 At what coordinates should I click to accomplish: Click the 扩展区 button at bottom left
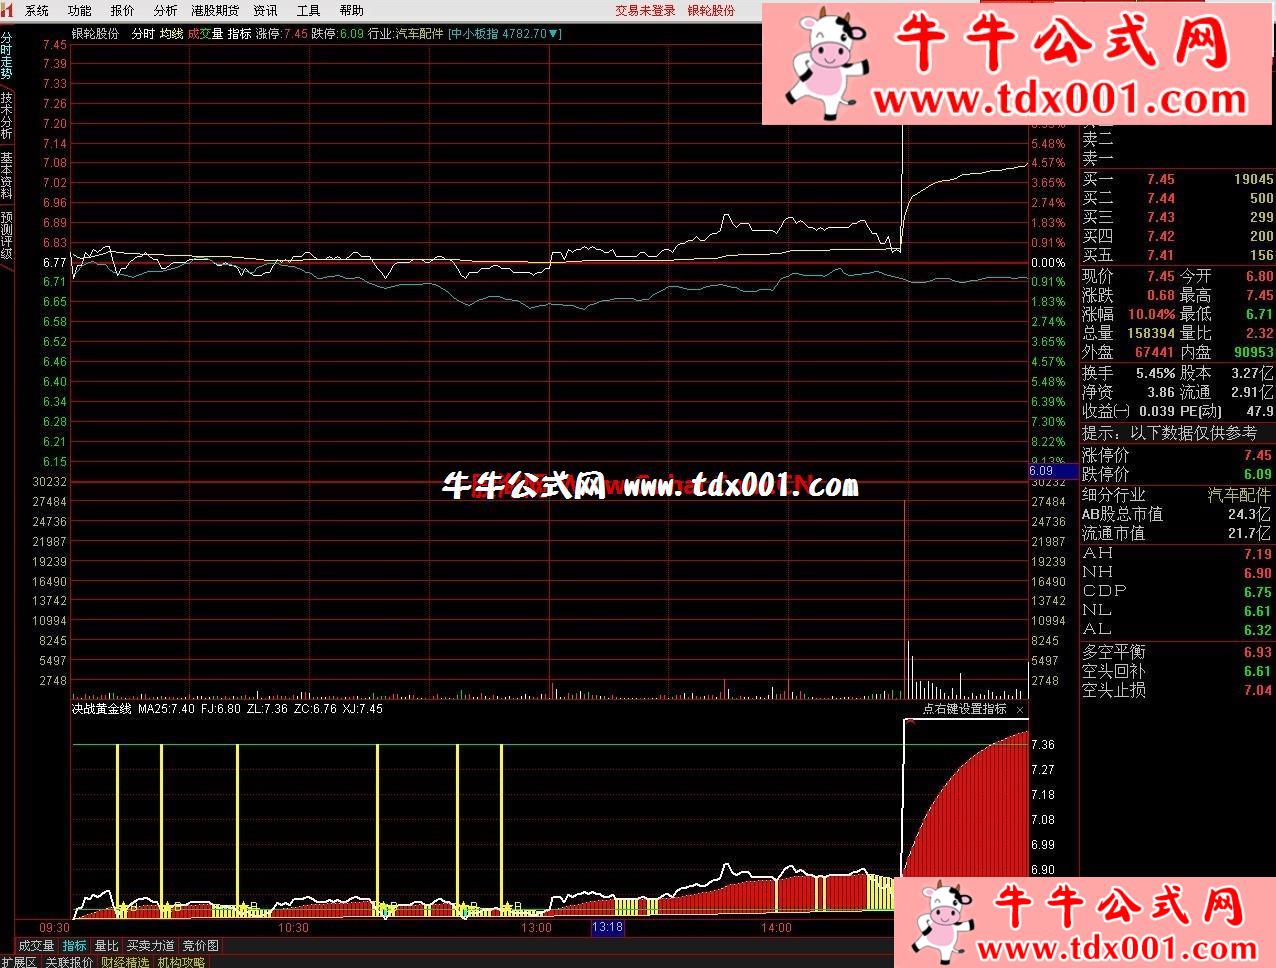pyautogui.click(x=18, y=962)
